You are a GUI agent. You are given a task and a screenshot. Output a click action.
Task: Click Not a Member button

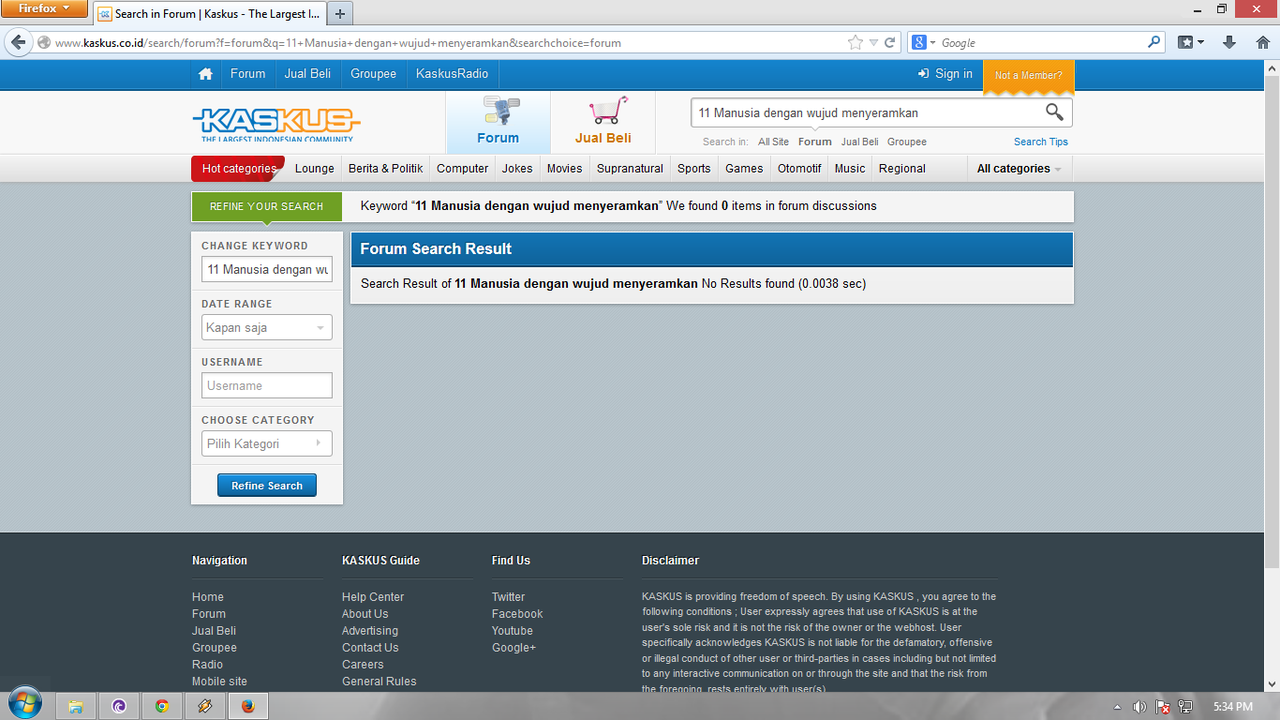1029,76
